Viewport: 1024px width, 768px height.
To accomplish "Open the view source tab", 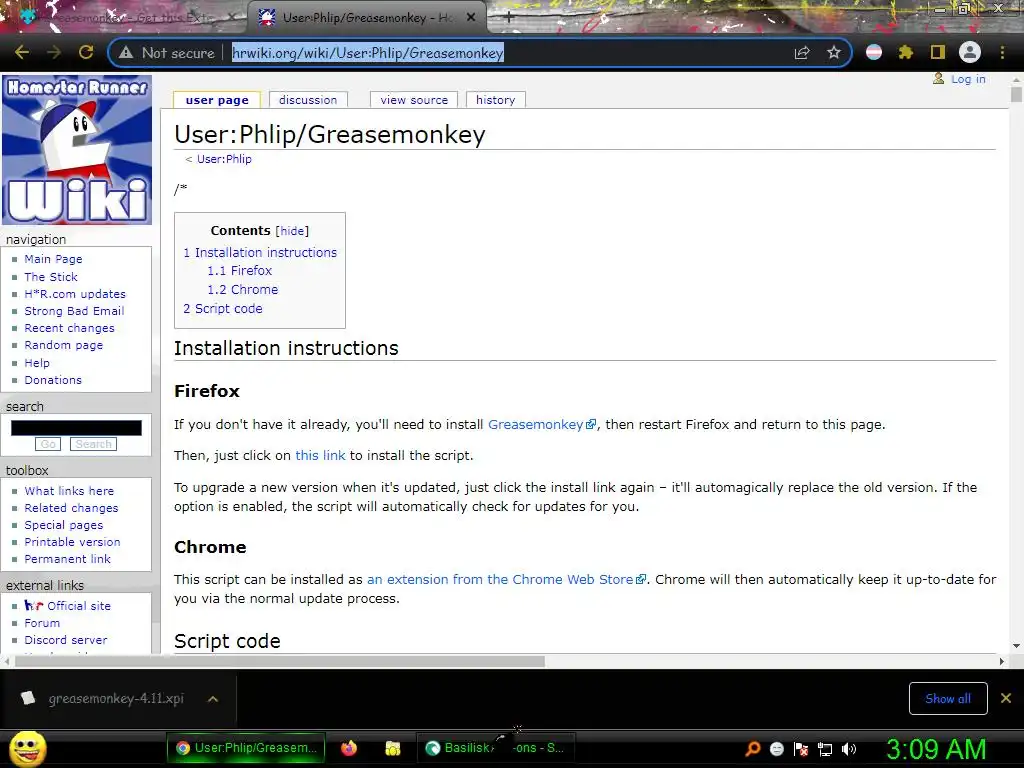I will coord(414,100).
